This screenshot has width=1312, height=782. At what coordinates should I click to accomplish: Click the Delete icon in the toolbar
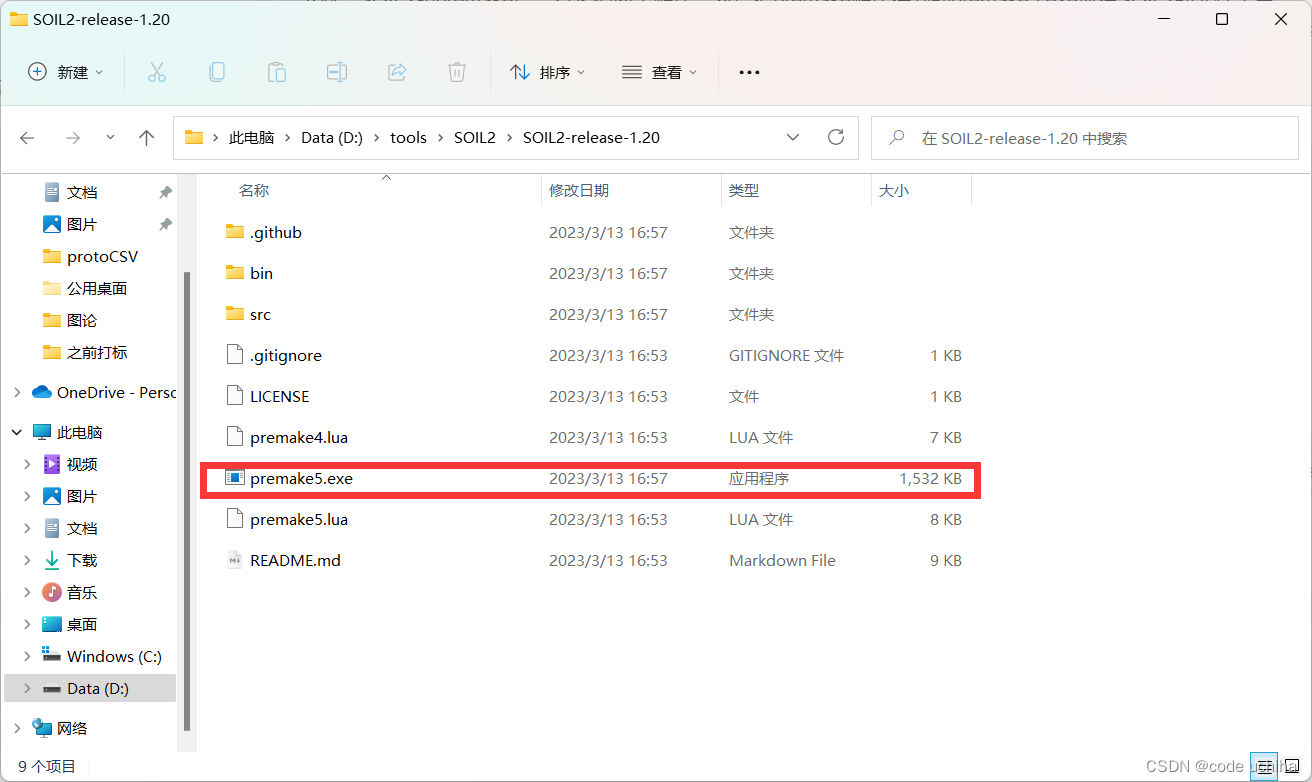[x=457, y=71]
